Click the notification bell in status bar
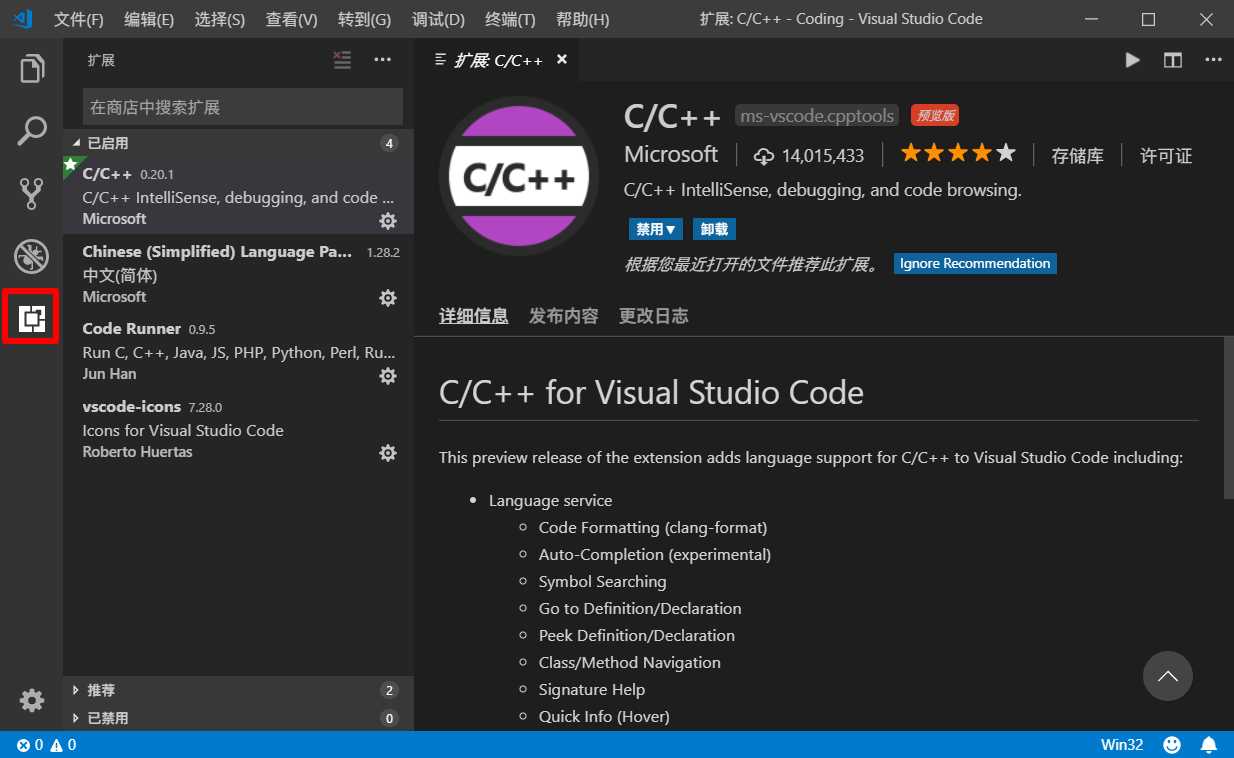Screen dimensions: 1234x758 click(1208, 745)
